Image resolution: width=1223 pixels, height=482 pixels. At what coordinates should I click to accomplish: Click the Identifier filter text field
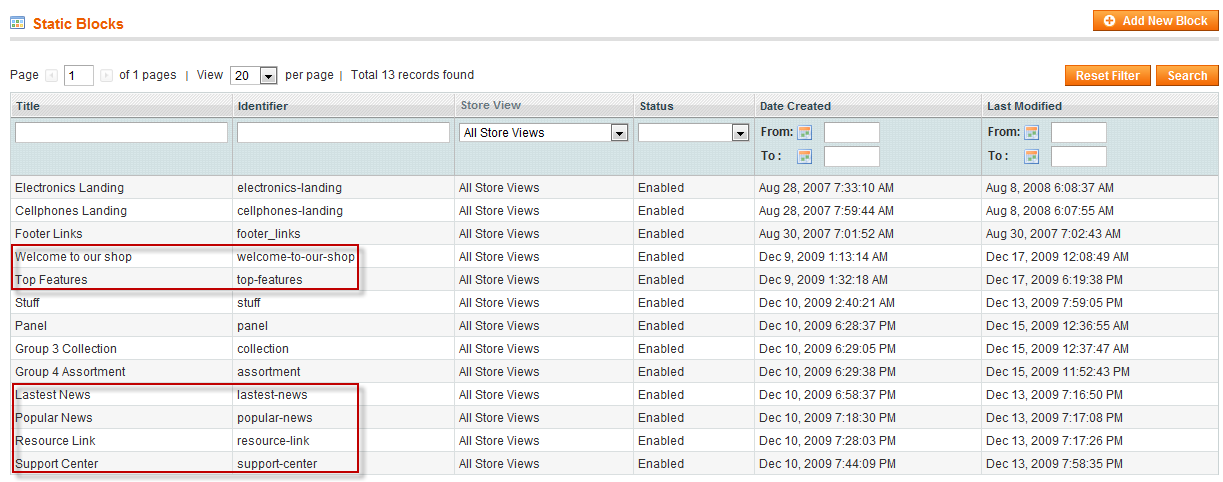click(x=343, y=132)
